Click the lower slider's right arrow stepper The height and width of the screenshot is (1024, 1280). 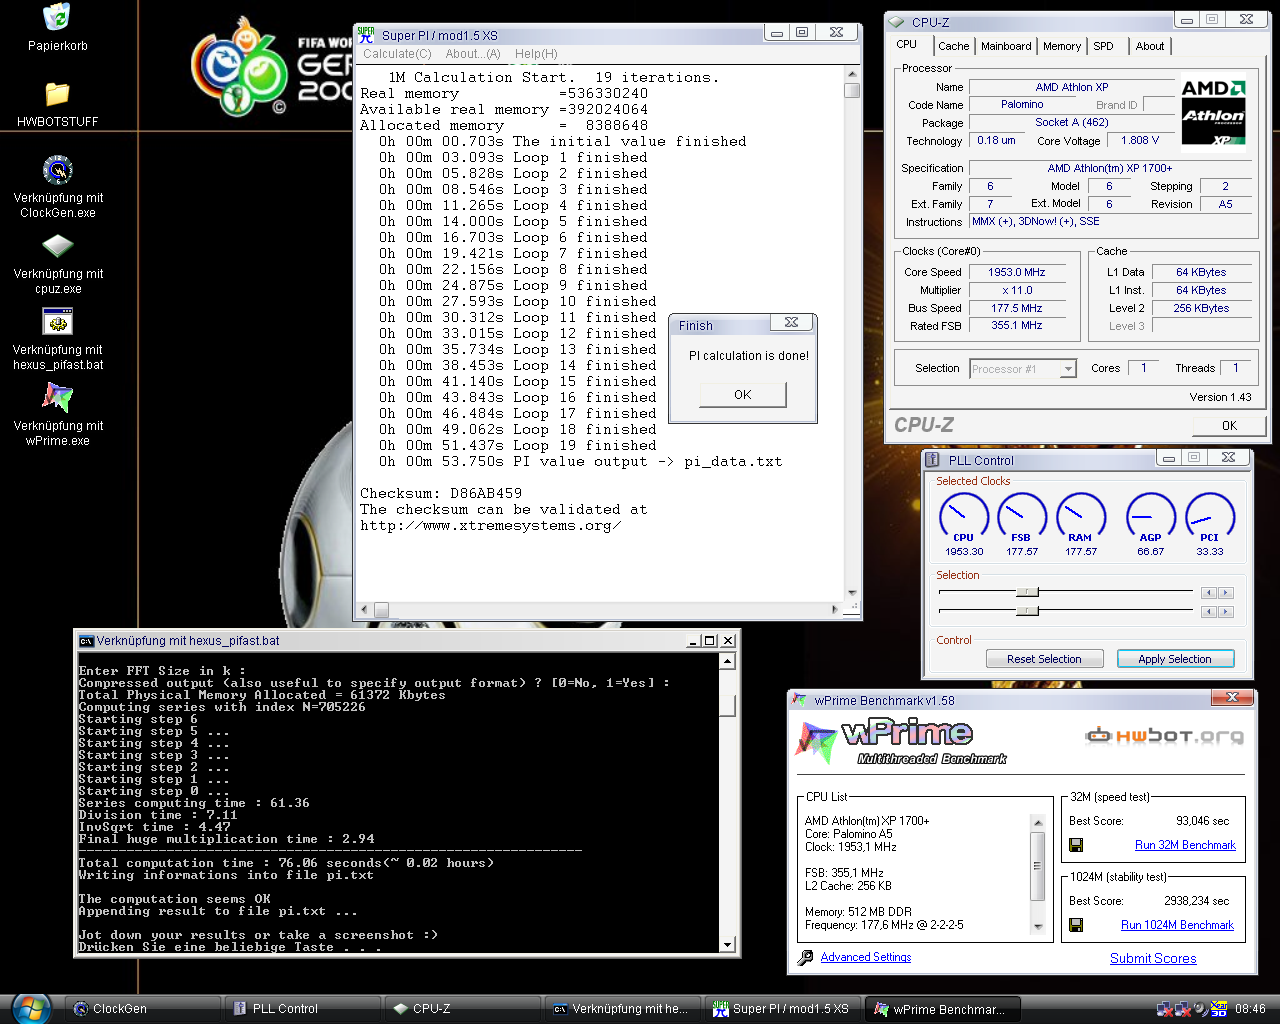point(1226,611)
